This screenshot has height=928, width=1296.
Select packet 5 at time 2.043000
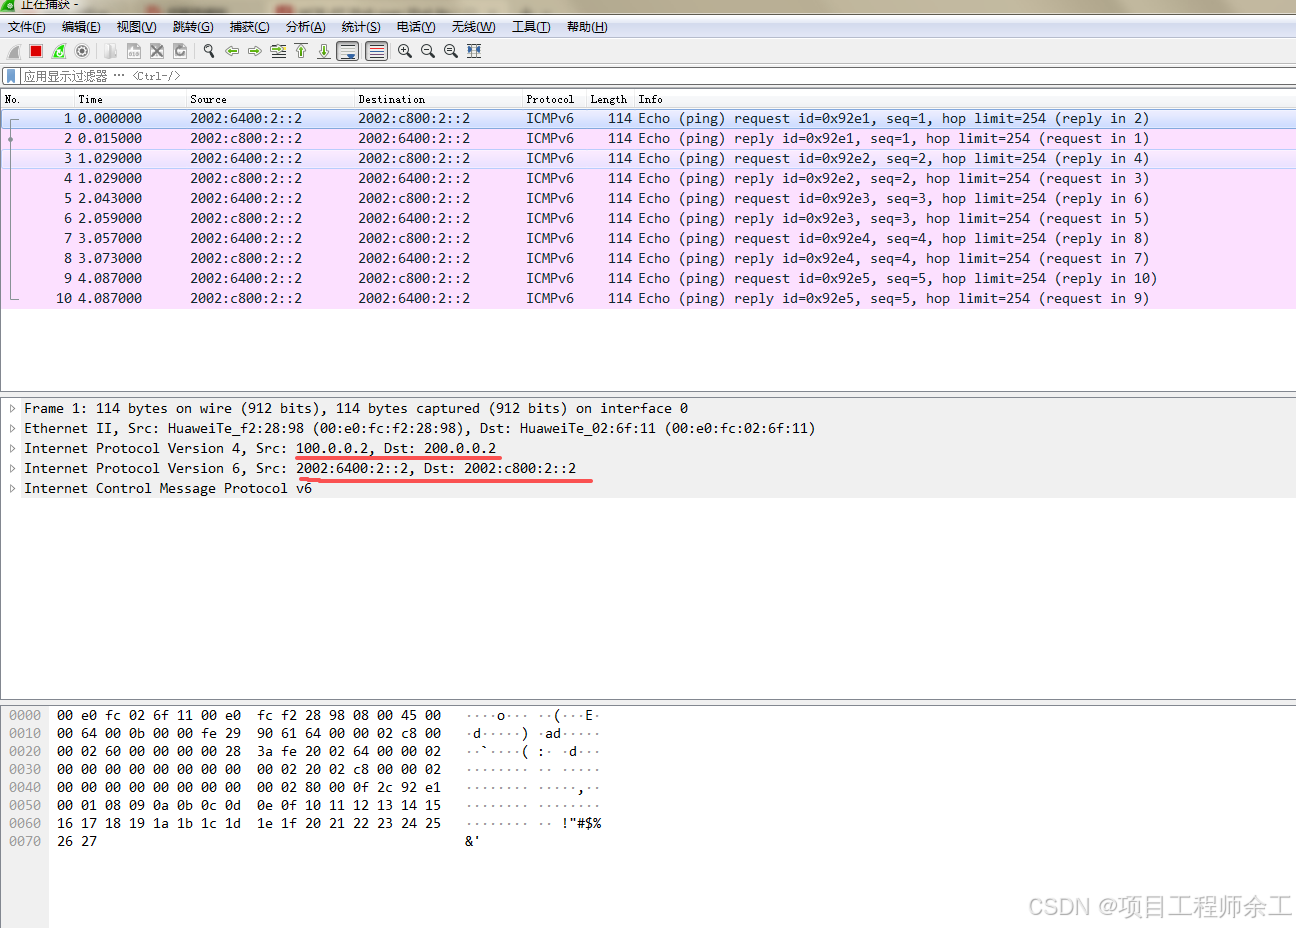[648, 199]
